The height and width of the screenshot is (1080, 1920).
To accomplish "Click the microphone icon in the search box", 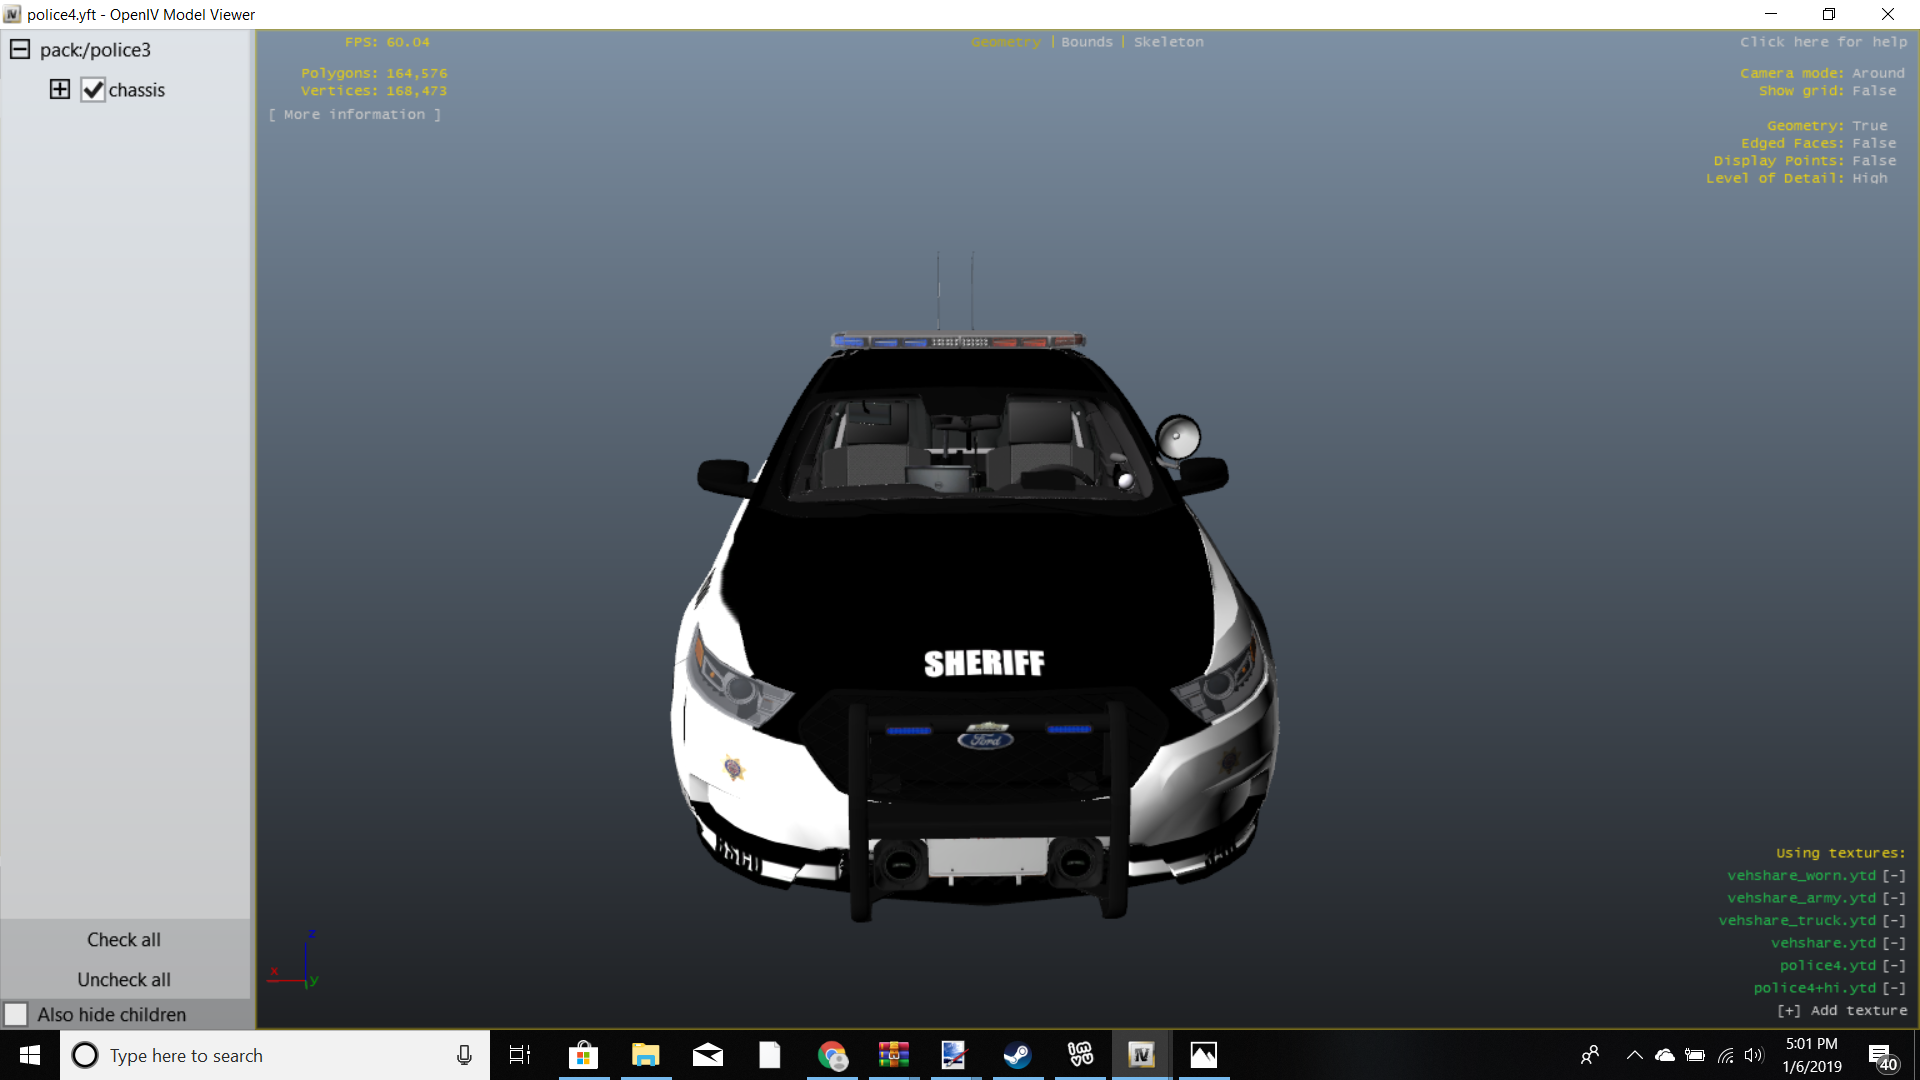I will [x=464, y=1055].
